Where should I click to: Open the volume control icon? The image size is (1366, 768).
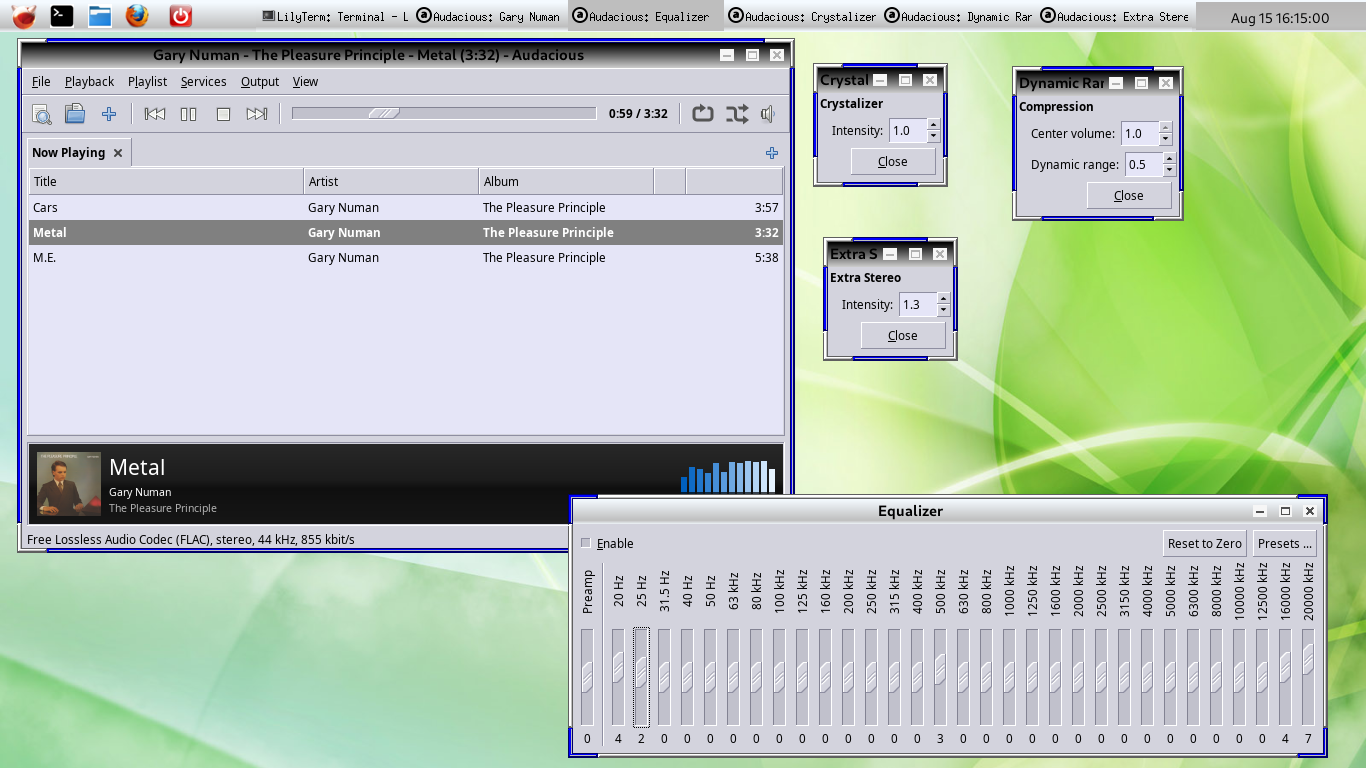pyautogui.click(x=768, y=114)
